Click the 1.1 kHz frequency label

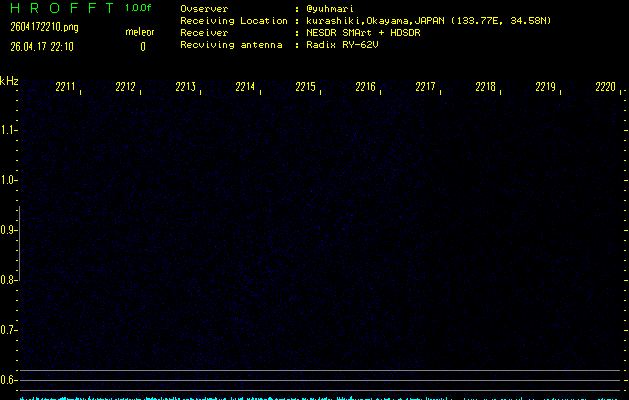(x=8, y=130)
